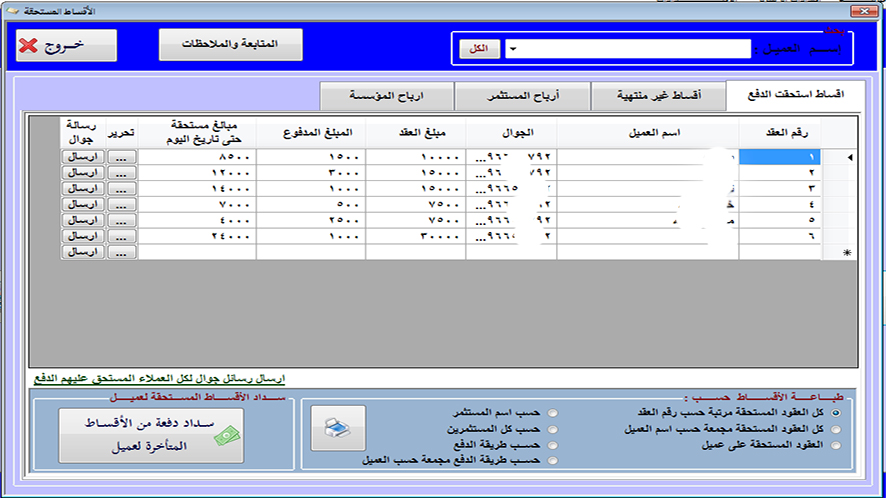Select radio 'كل العقود المستحقة مجمعة حسب اسم العميل'
Screen dimensions: 886x498
836,429
